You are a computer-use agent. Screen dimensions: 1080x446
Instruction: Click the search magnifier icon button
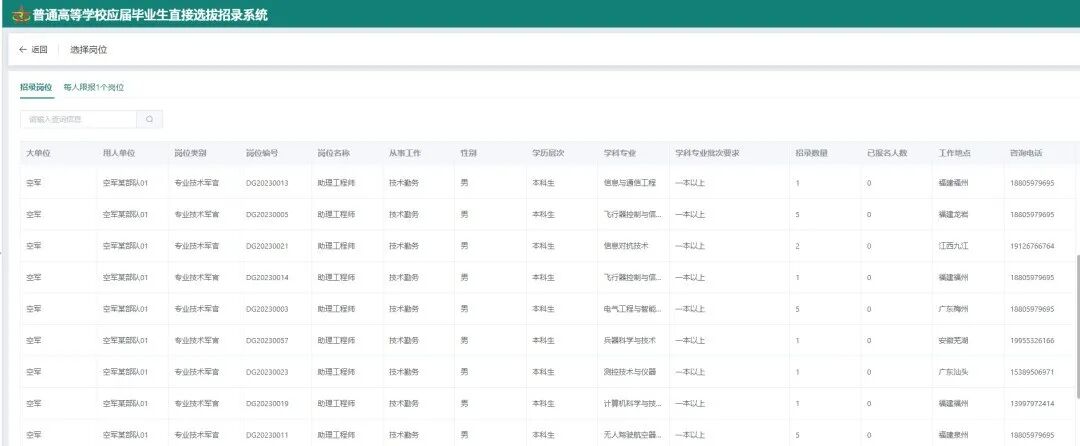[x=149, y=119]
